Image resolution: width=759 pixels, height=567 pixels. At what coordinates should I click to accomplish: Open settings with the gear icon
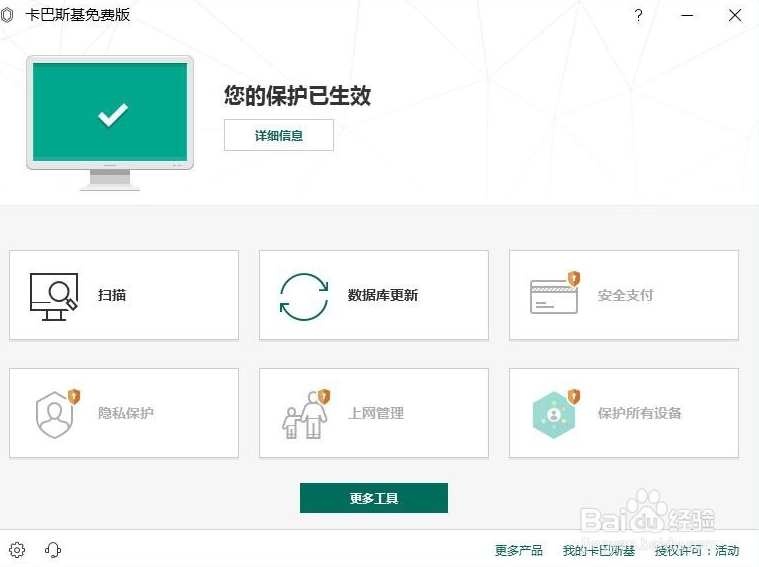point(17,550)
